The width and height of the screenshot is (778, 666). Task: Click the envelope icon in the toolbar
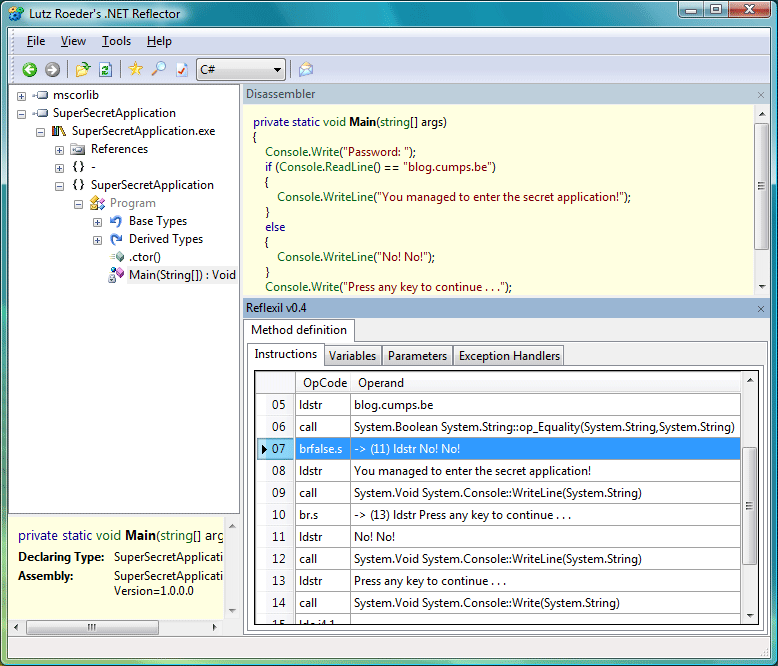click(306, 69)
